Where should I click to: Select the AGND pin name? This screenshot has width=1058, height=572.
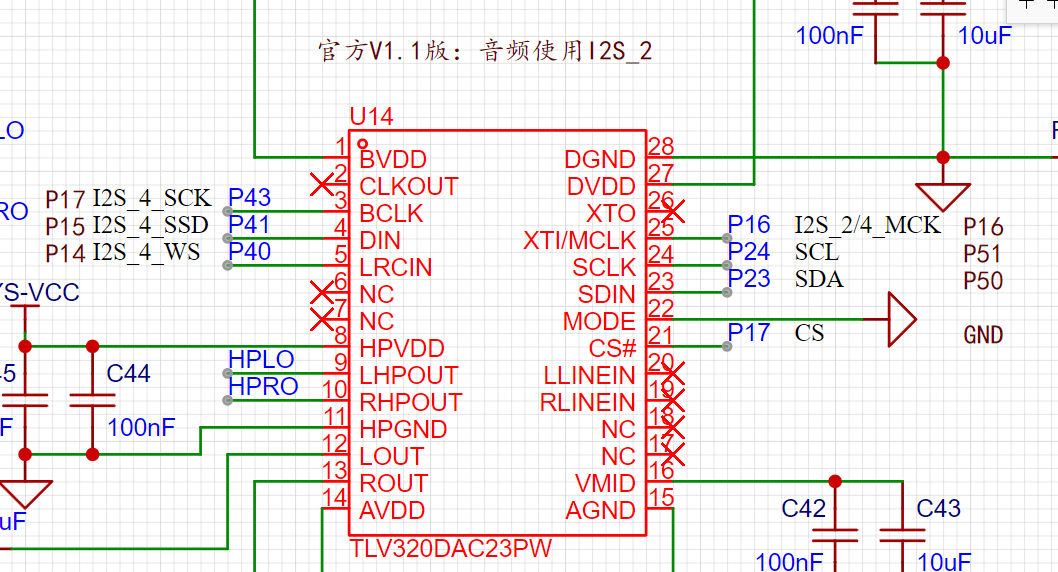coord(601,510)
